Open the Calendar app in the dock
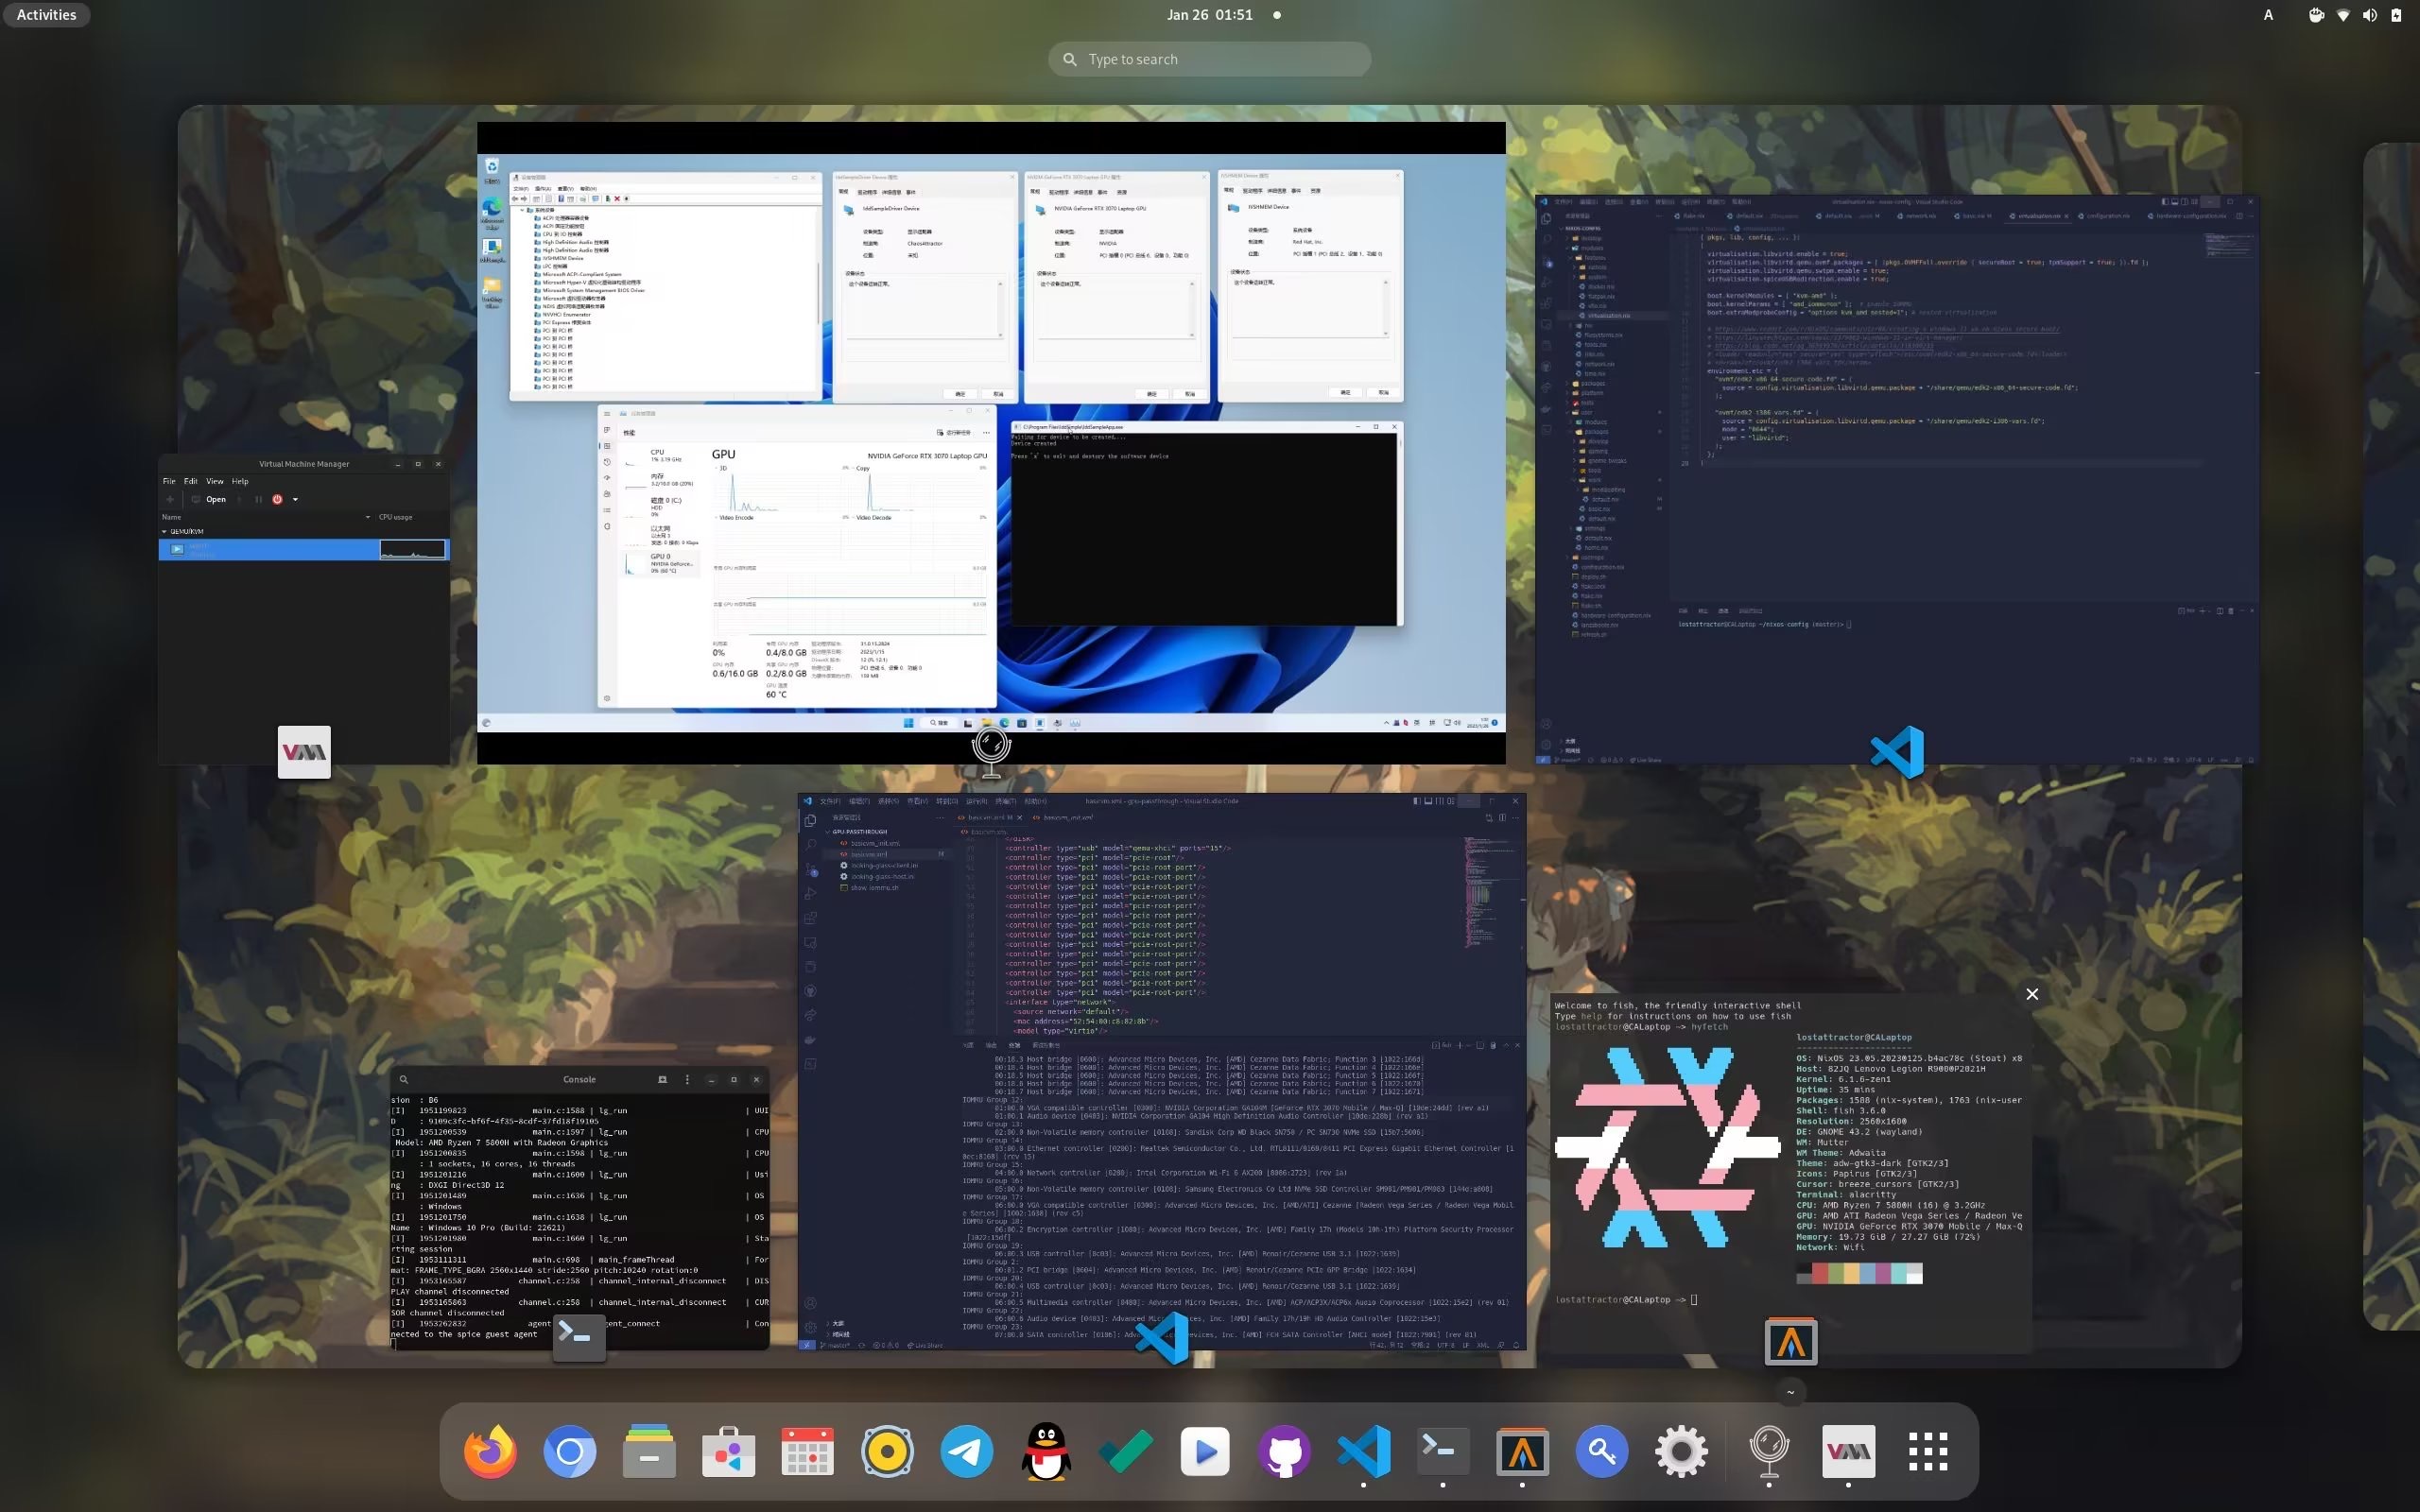 pyautogui.click(x=807, y=1452)
